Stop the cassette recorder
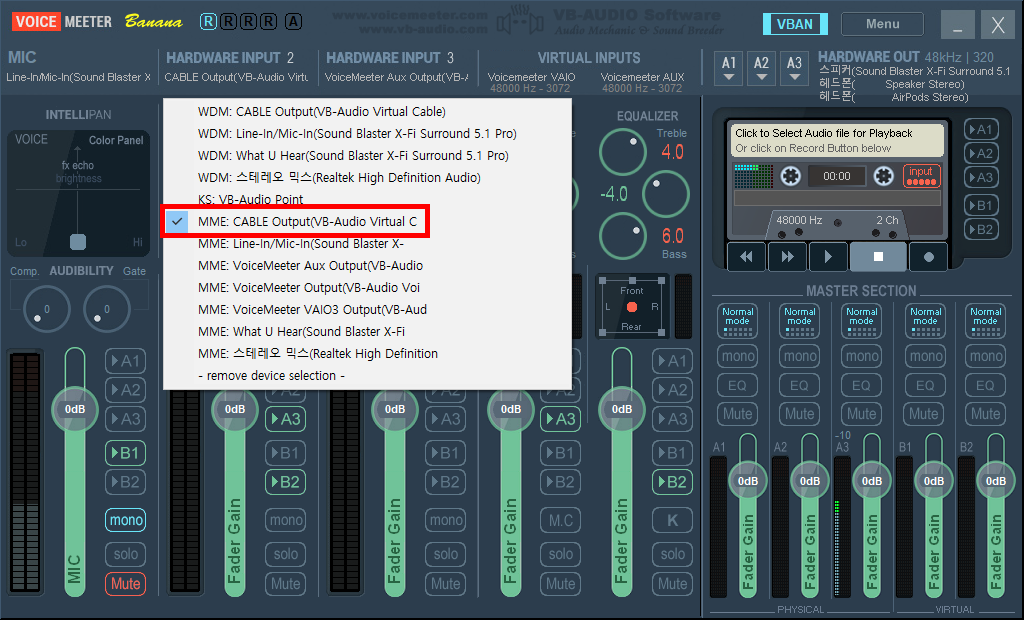The height and width of the screenshot is (620, 1024). [878, 257]
